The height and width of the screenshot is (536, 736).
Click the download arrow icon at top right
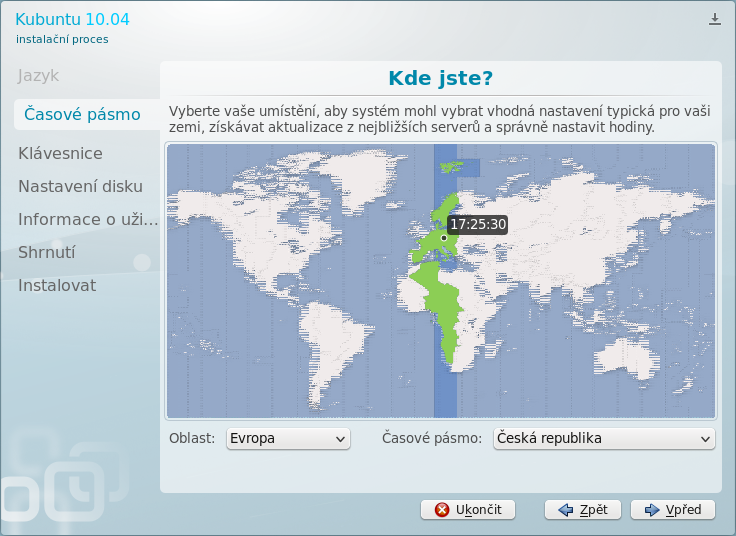[714, 19]
